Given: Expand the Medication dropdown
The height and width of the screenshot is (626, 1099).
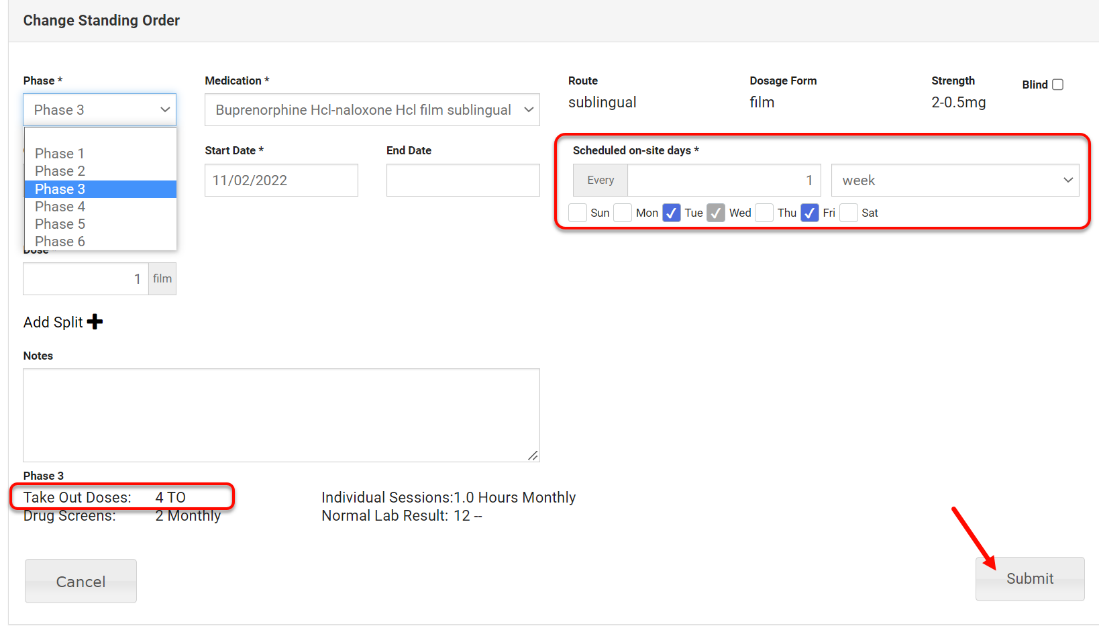Looking at the screenshot, I should [371, 110].
